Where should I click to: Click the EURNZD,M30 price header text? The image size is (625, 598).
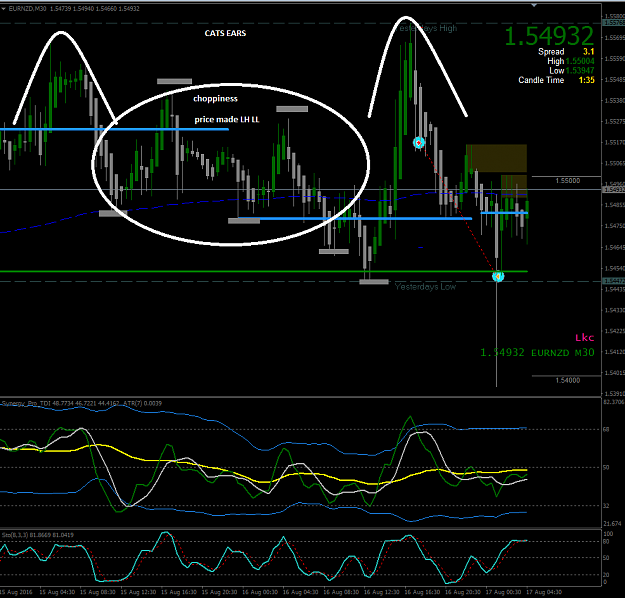coord(74,8)
